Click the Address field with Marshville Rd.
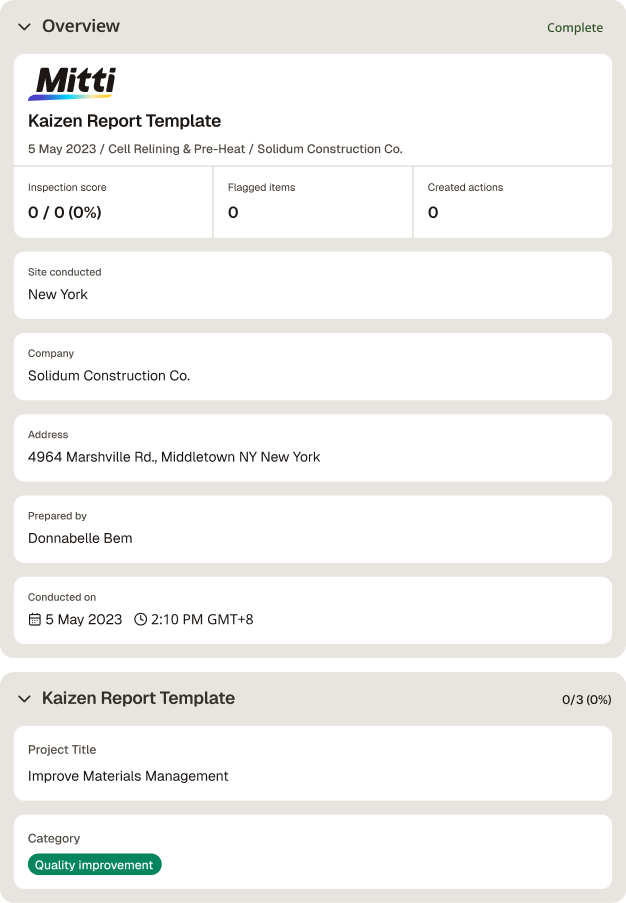Image resolution: width=626 pixels, height=903 pixels. pos(313,447)
